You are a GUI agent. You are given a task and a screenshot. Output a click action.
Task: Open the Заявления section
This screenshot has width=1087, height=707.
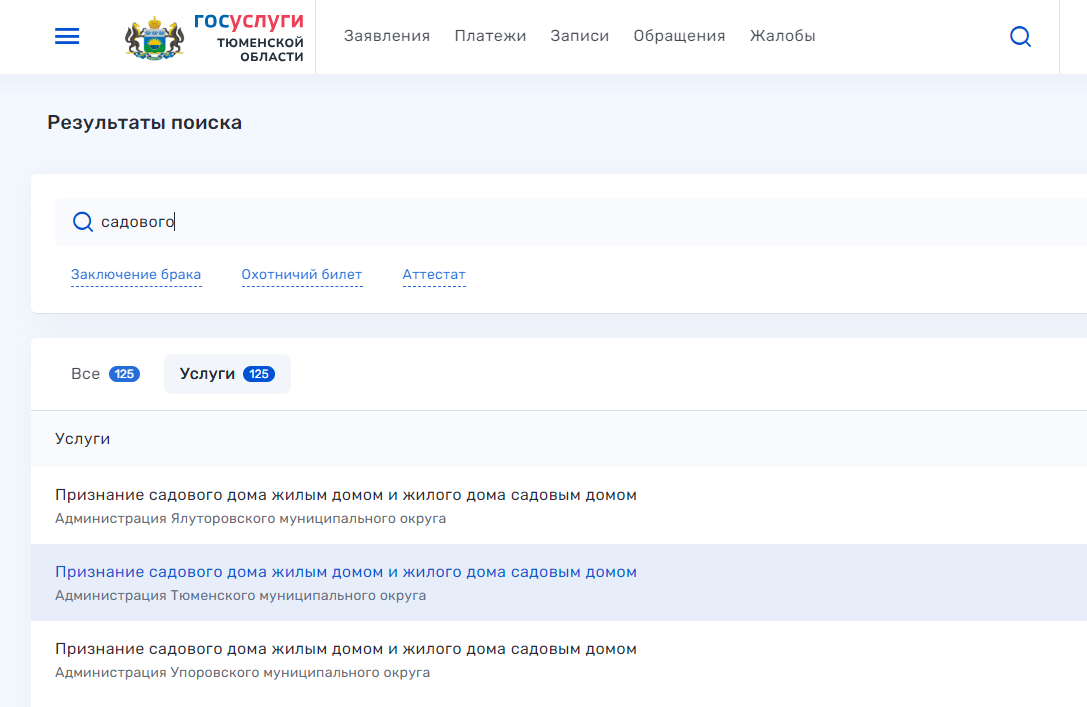(386, 36)
